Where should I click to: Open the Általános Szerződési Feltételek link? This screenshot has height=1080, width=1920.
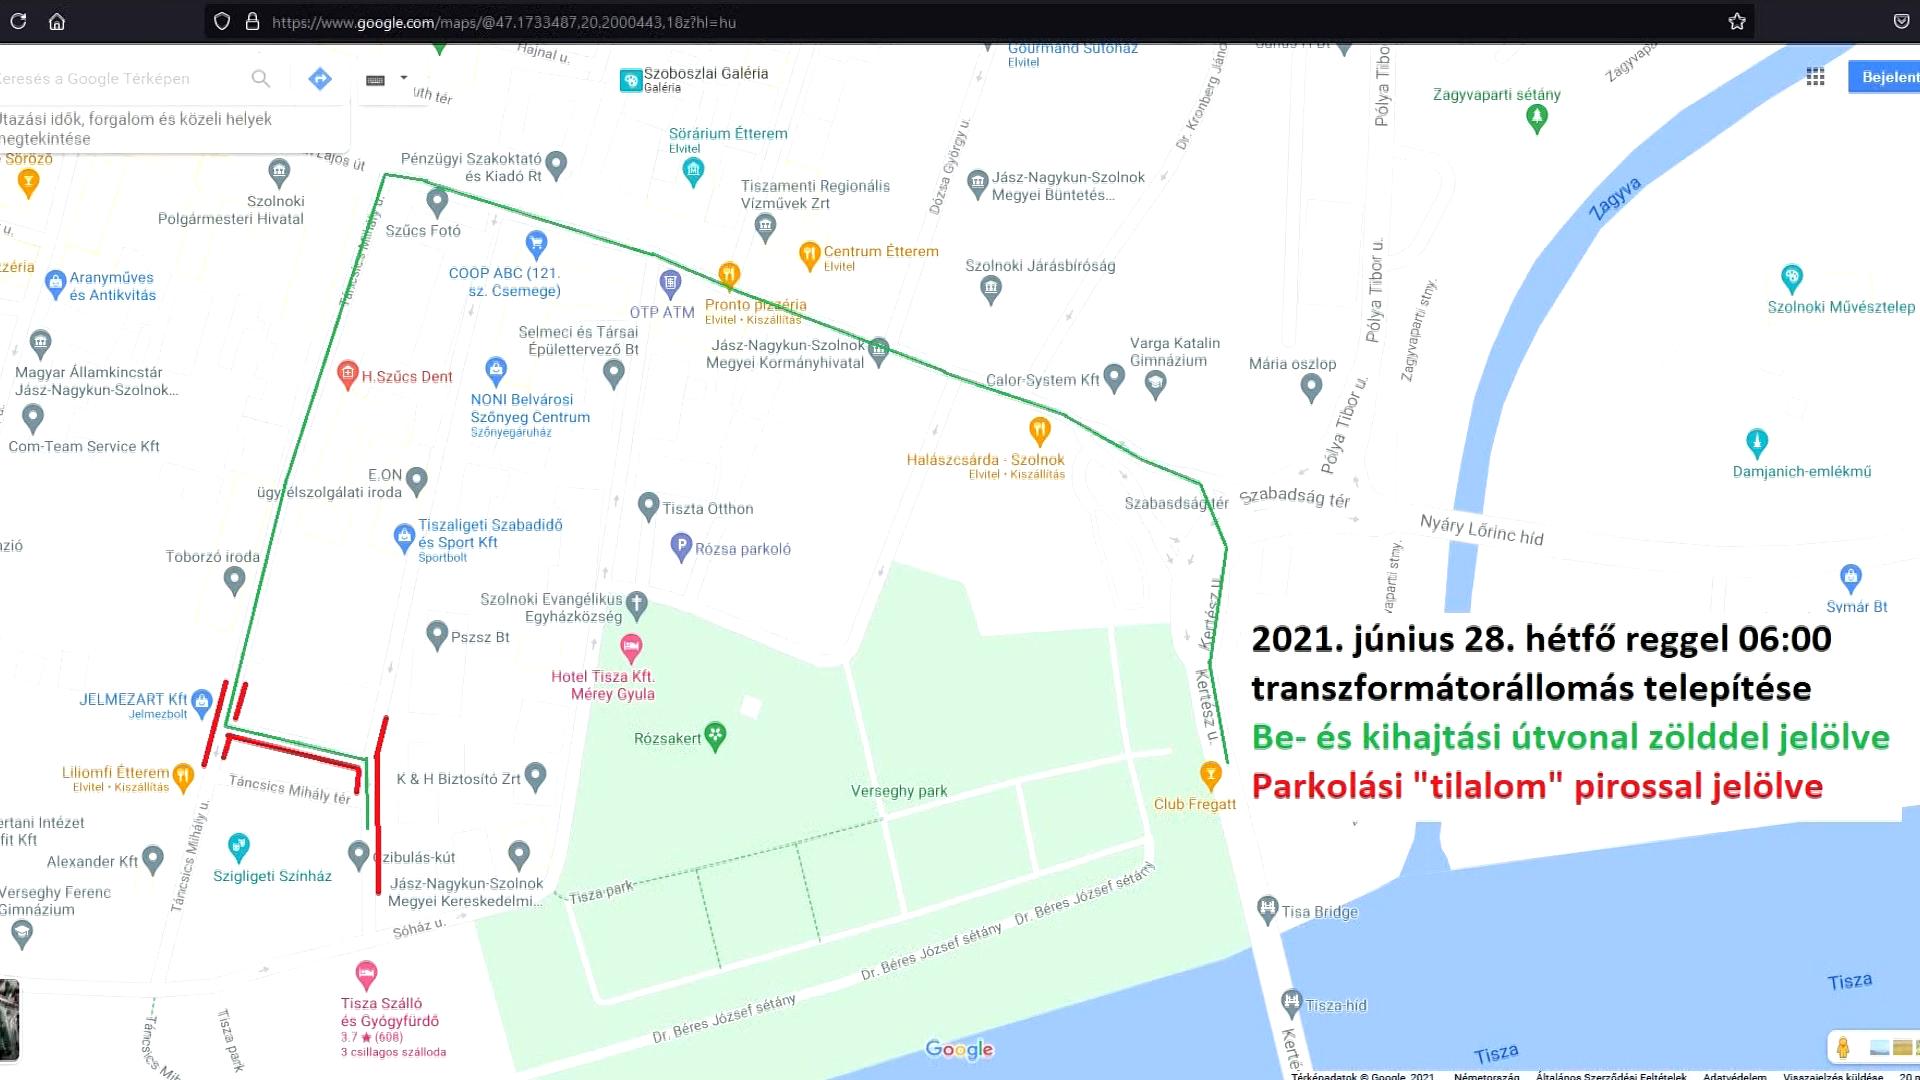(x=1610, y=1076)
